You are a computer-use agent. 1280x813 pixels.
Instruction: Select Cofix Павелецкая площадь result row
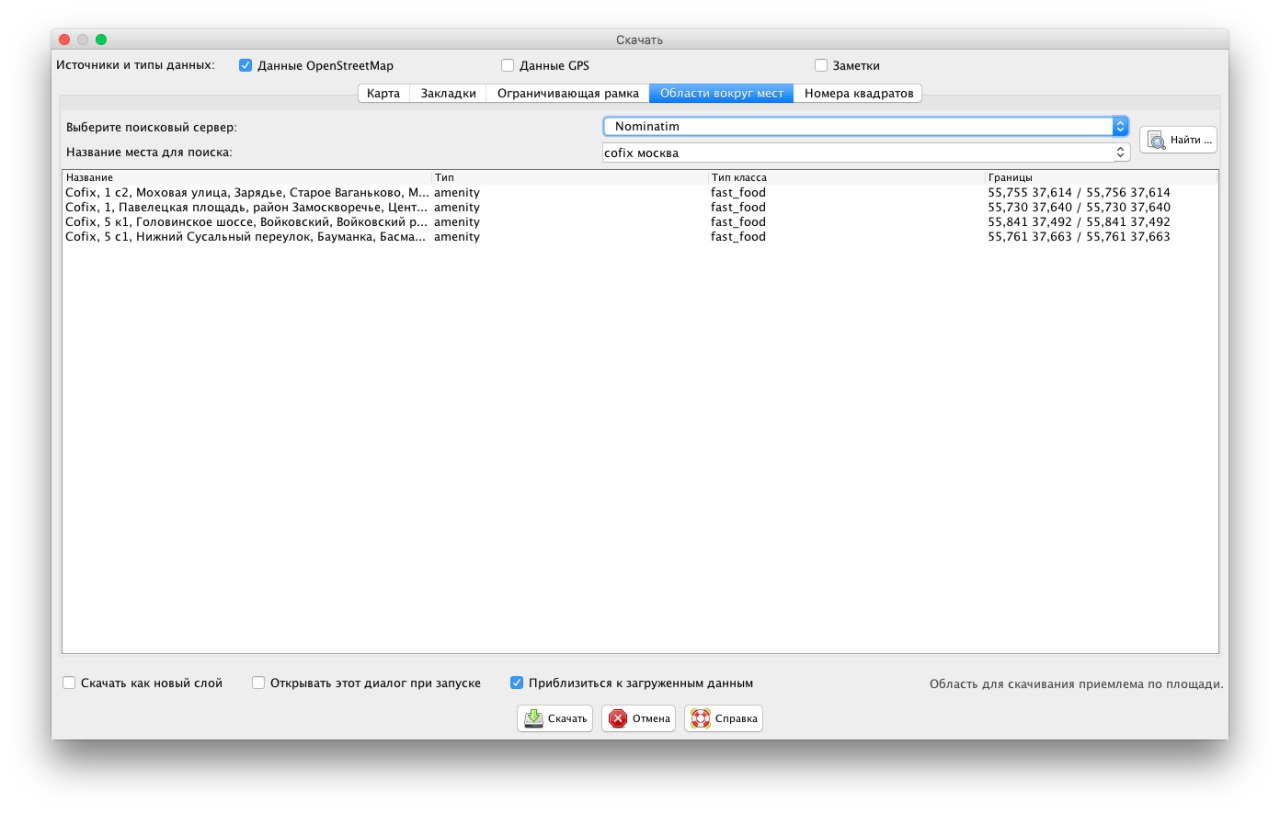(640, 207)
